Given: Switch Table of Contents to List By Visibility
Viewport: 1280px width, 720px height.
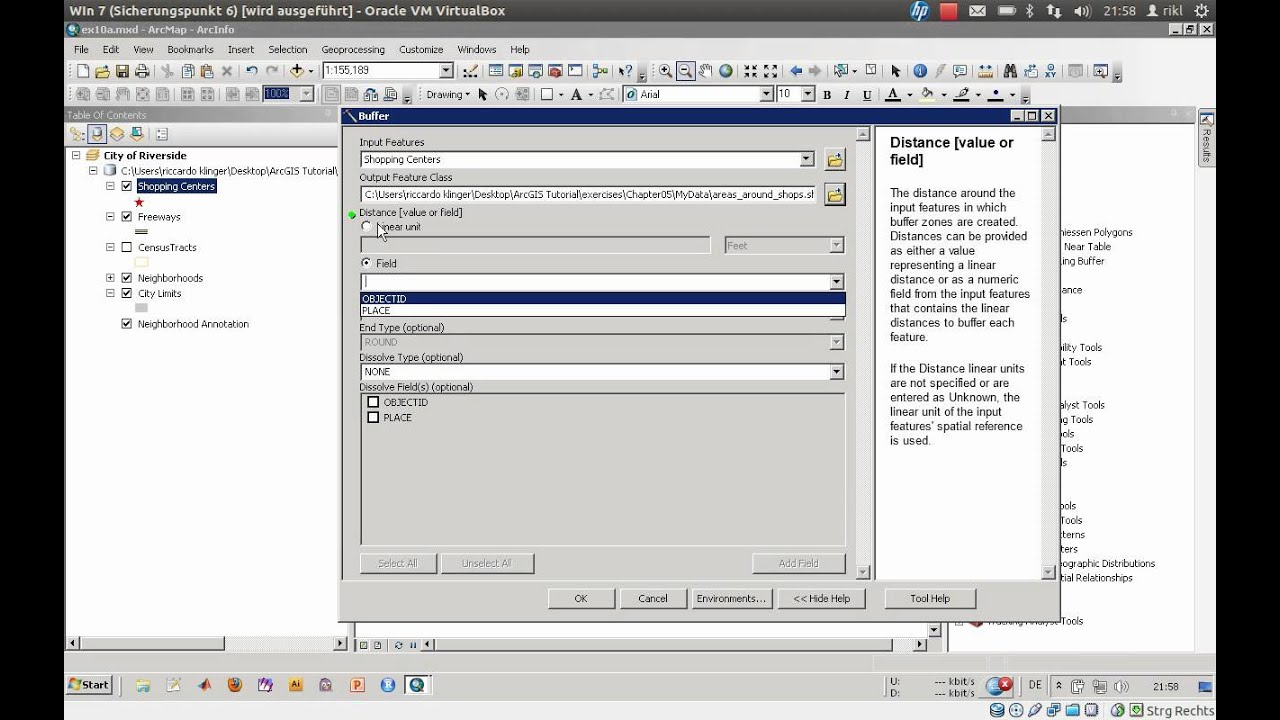Looking at the screenshot, I should [x=117, y=134].
